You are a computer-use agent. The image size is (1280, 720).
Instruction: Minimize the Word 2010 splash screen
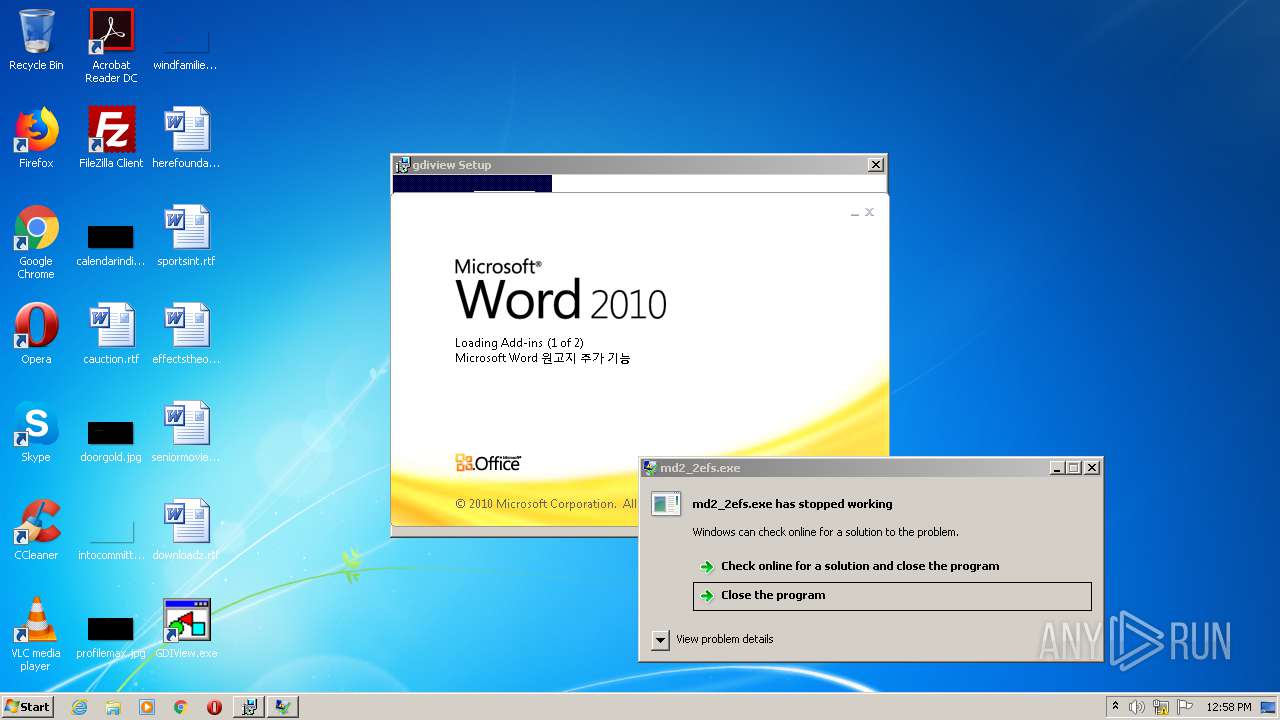tap(855, 213)
